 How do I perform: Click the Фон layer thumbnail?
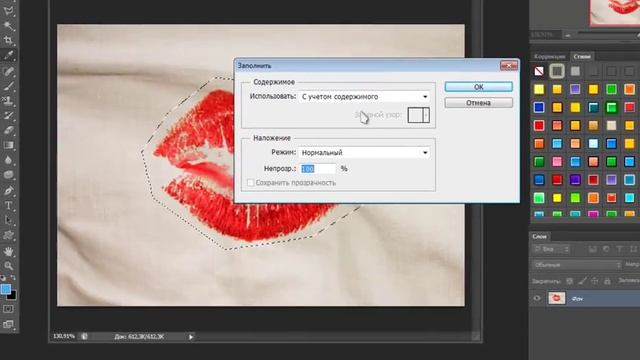tap(557, 298)
